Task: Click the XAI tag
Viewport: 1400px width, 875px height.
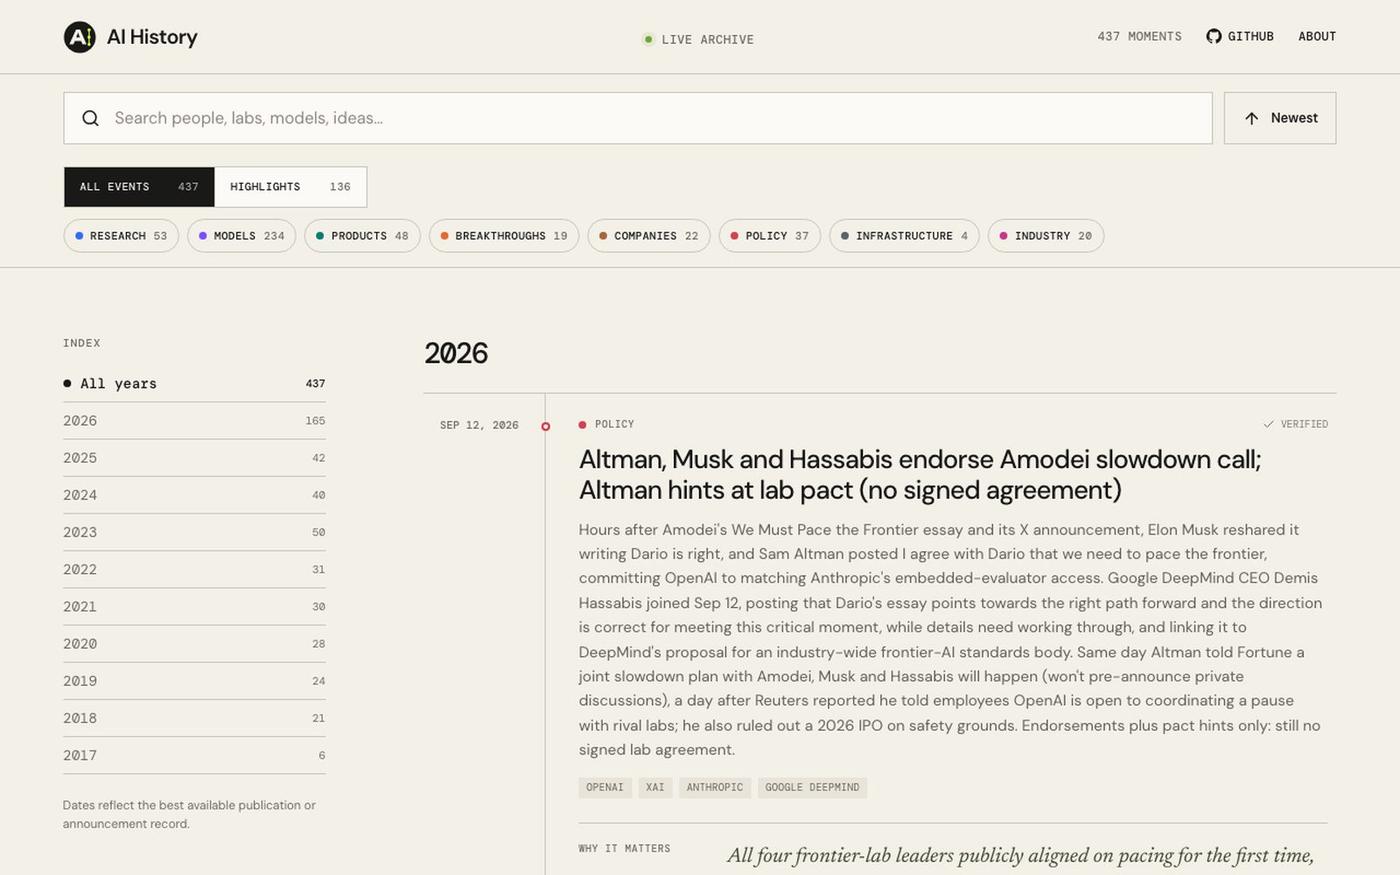Action: 655,788
